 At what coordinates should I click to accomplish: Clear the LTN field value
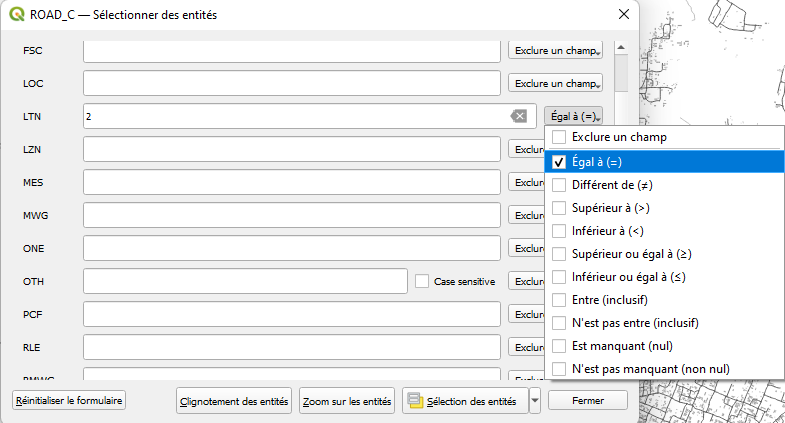coord(519,117)
